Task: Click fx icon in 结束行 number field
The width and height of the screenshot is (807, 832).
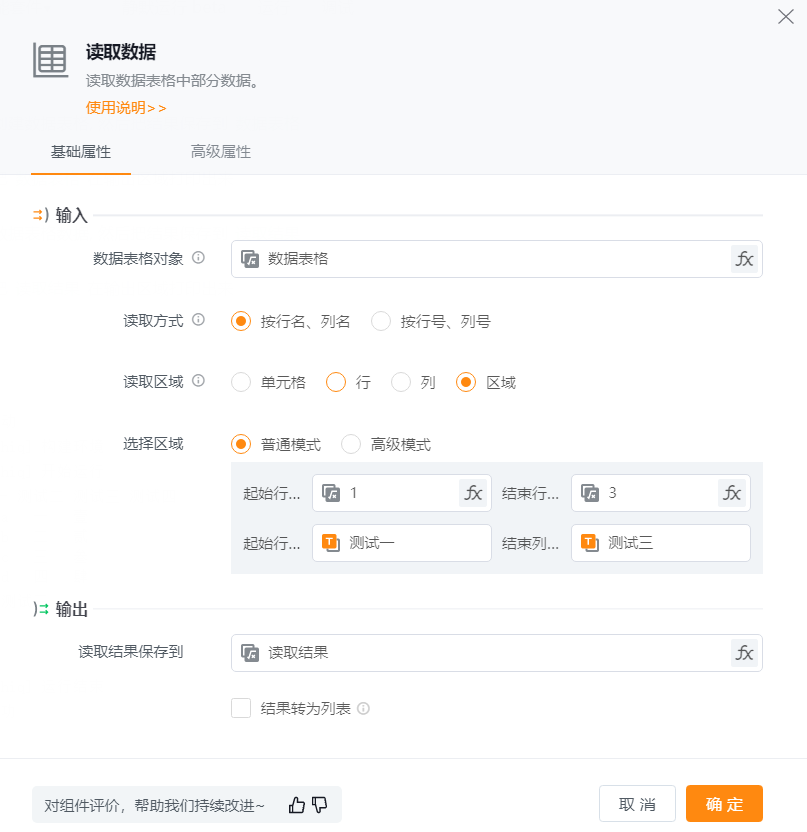Action: coord(732,493)
